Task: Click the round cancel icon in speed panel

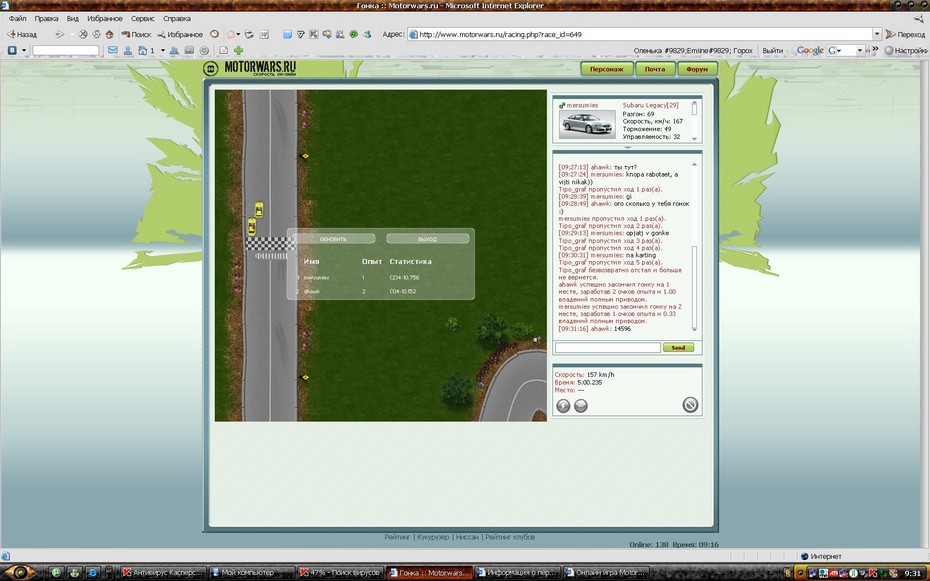Action: point(690,404)
